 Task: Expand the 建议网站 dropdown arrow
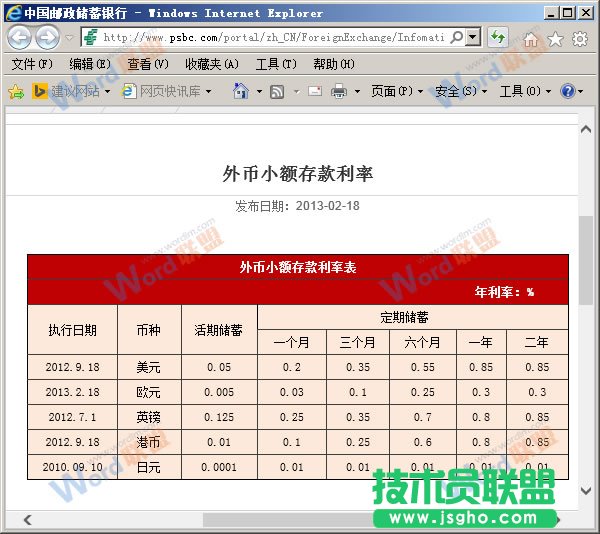(107, 91)
